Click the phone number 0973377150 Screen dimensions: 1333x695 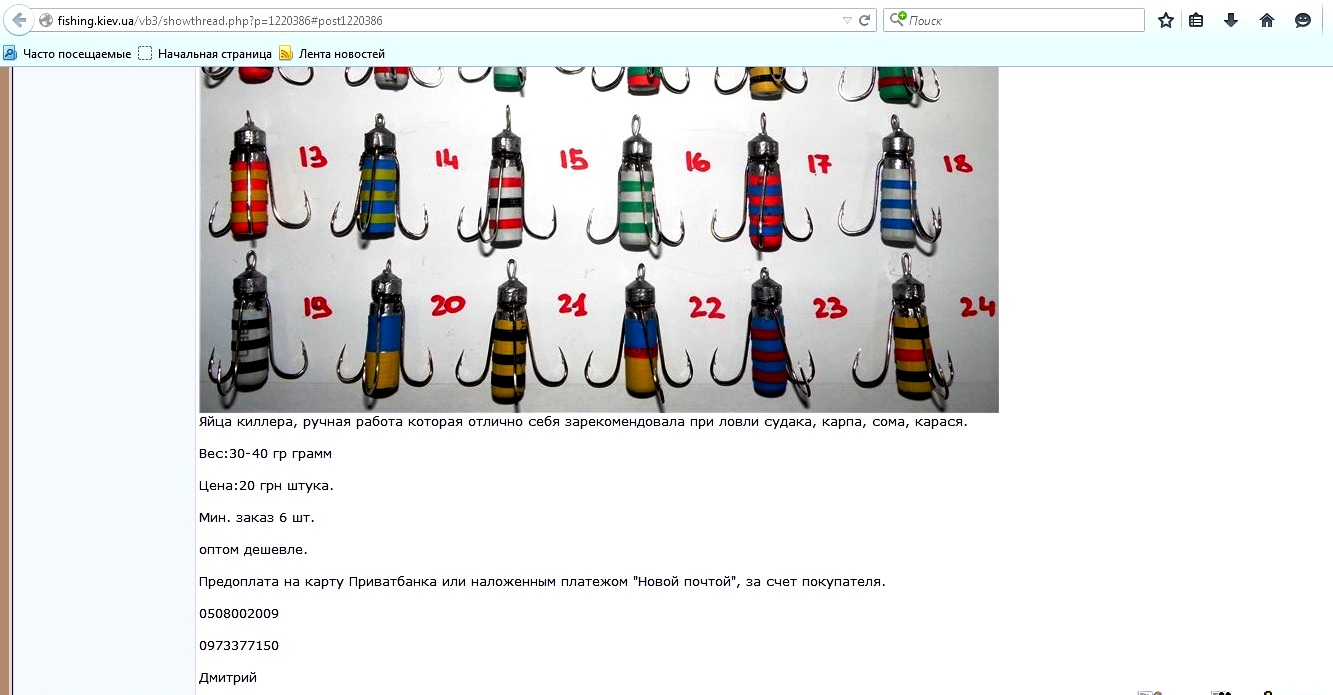(x=239, y=645)
